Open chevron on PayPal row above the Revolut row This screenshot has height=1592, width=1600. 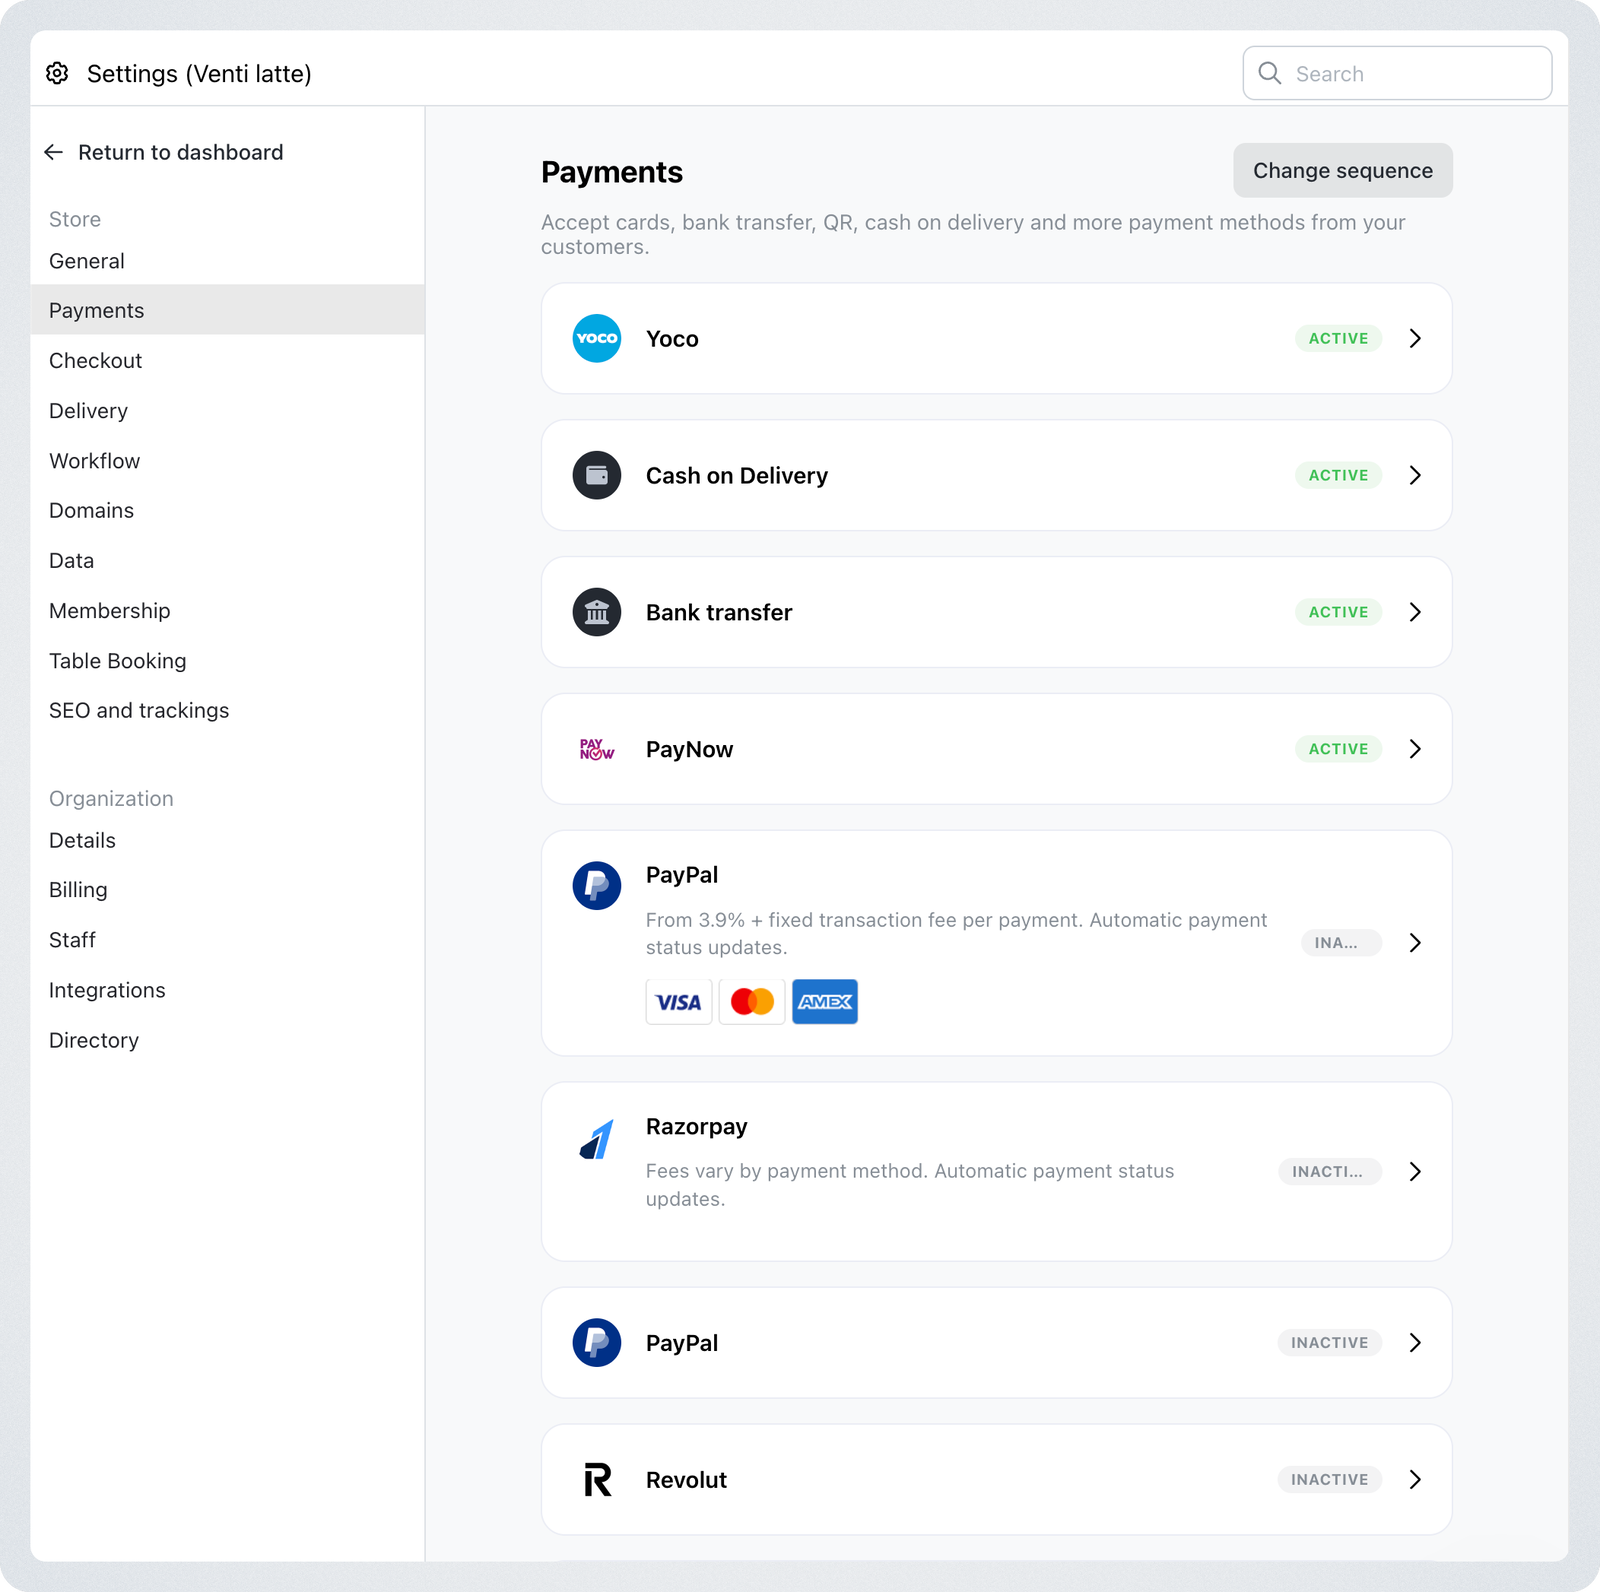[1415, 1343]
